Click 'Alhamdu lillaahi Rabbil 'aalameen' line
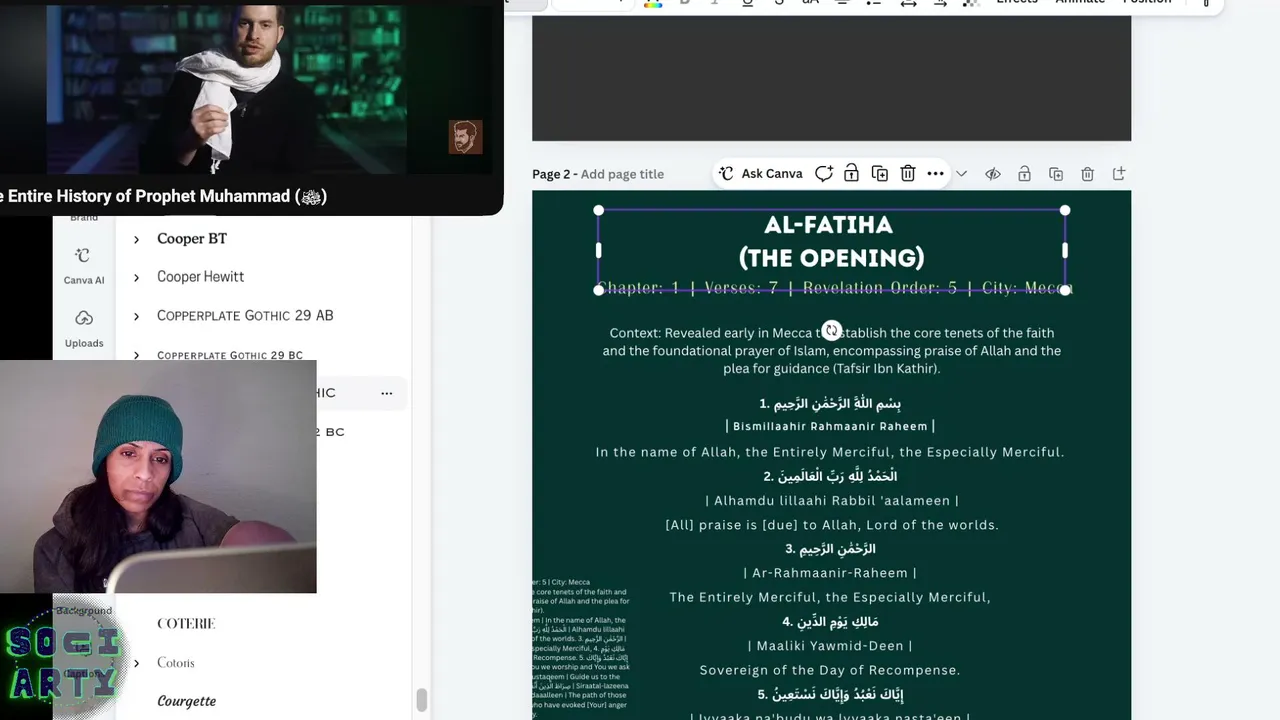This screenshot has width=1280, height=720. coord(832,500)
